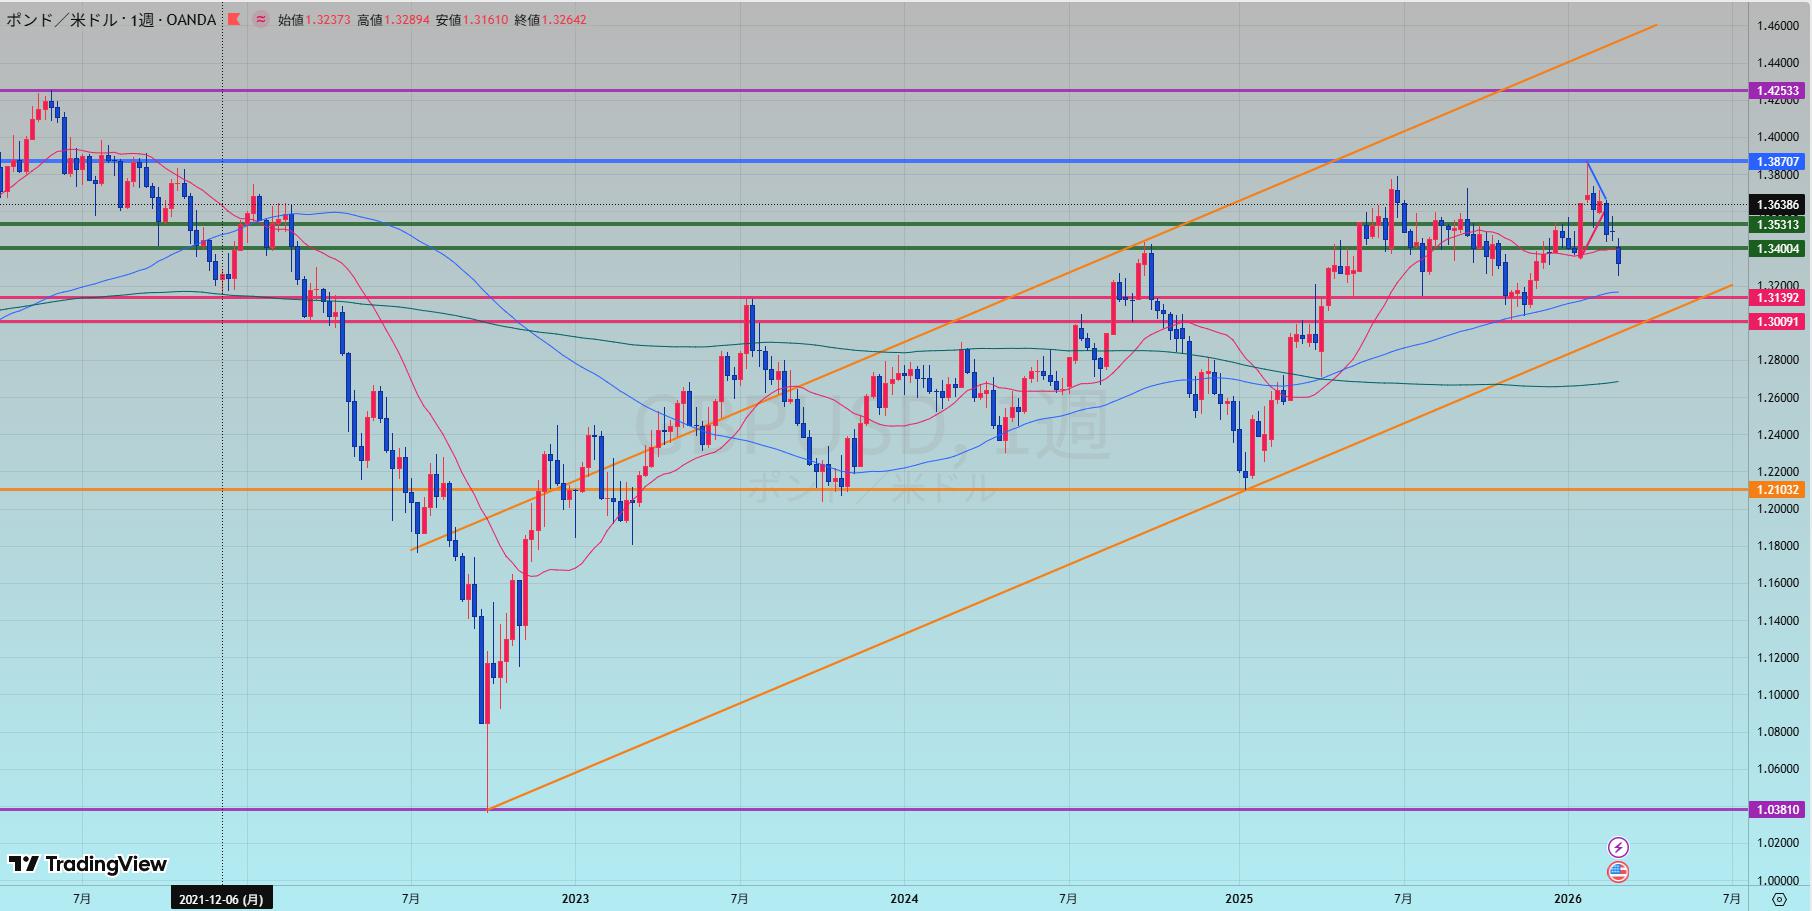The width and height of the screenshot is (1812, 911).
Task: Select the 1.34004 green price label
Action: point(1778,248)
